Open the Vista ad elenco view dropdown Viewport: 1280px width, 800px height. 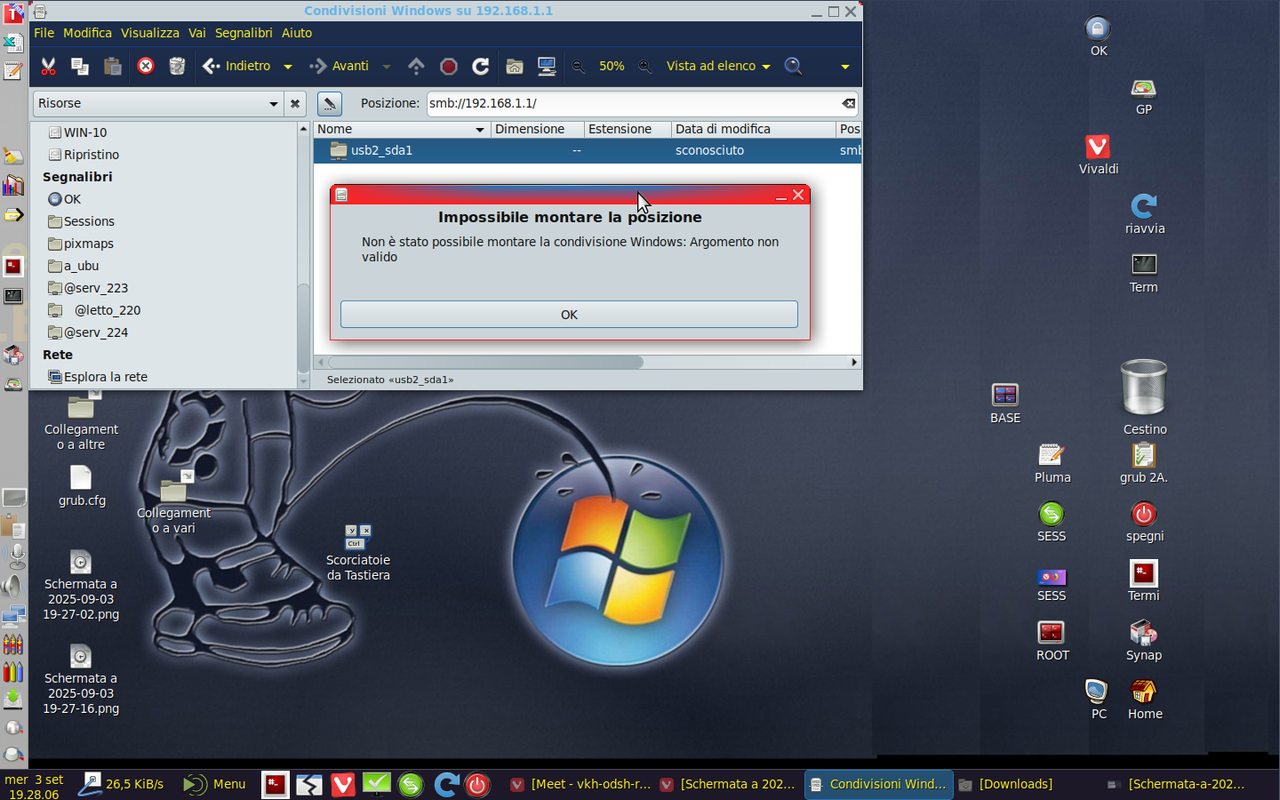766,67
